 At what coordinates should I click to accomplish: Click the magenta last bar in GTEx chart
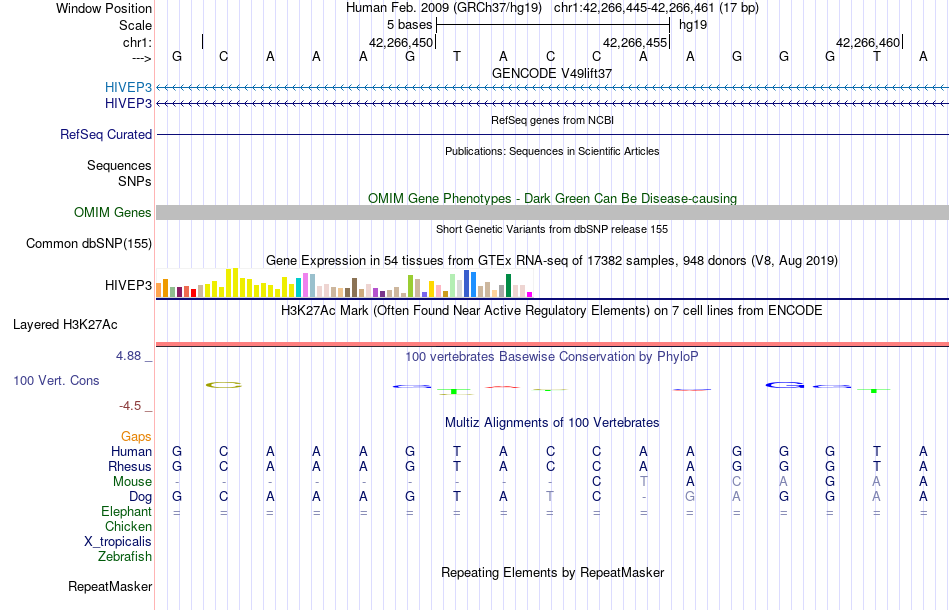coord(530,294)
